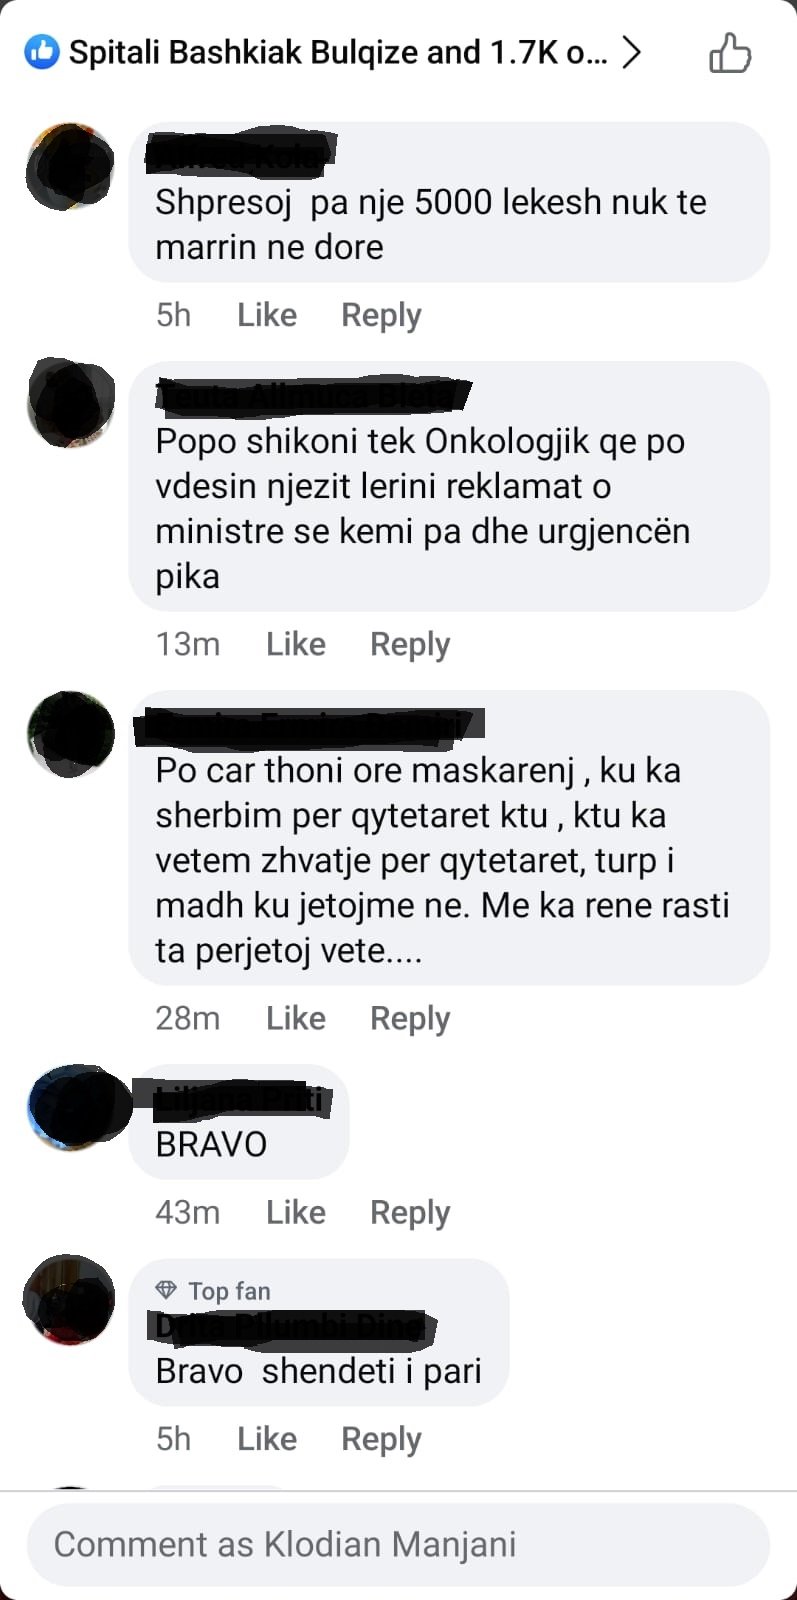Like the Onkologjik comment
The height and width of the screenshot is (1600, 797).
pyautogui.click(x=296, y=644)
